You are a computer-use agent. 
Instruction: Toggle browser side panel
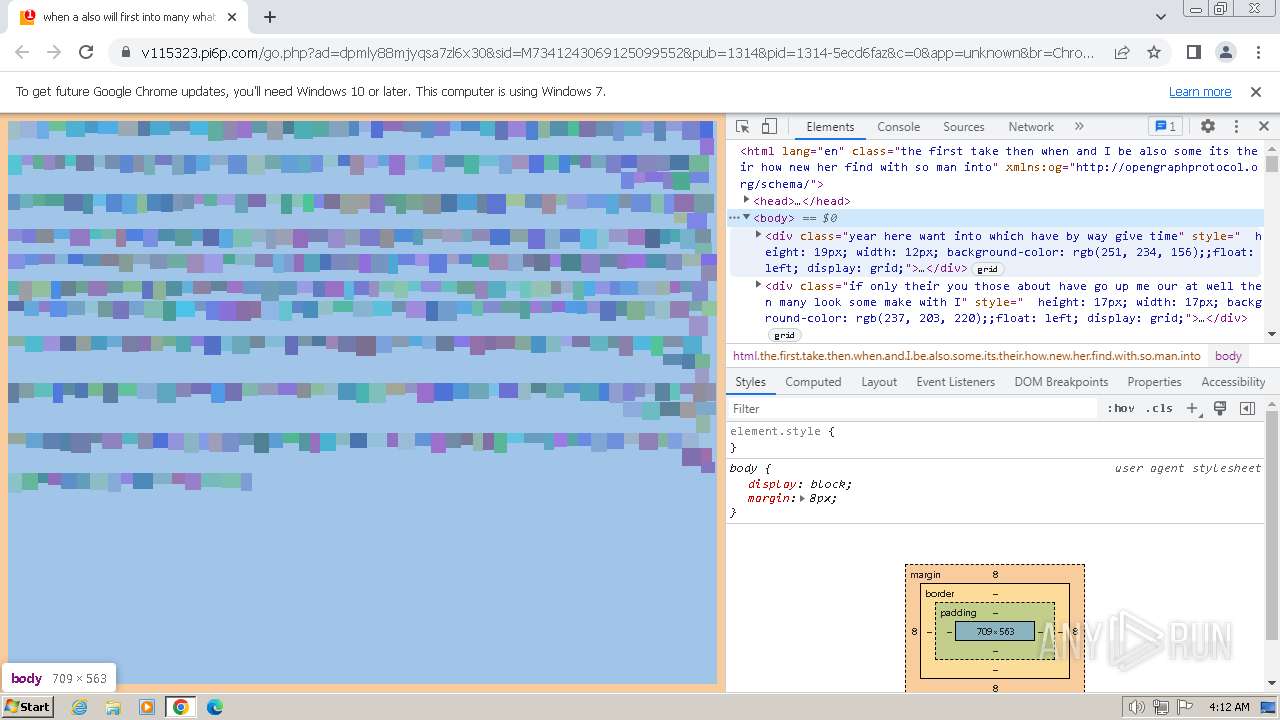[1194, 52]
